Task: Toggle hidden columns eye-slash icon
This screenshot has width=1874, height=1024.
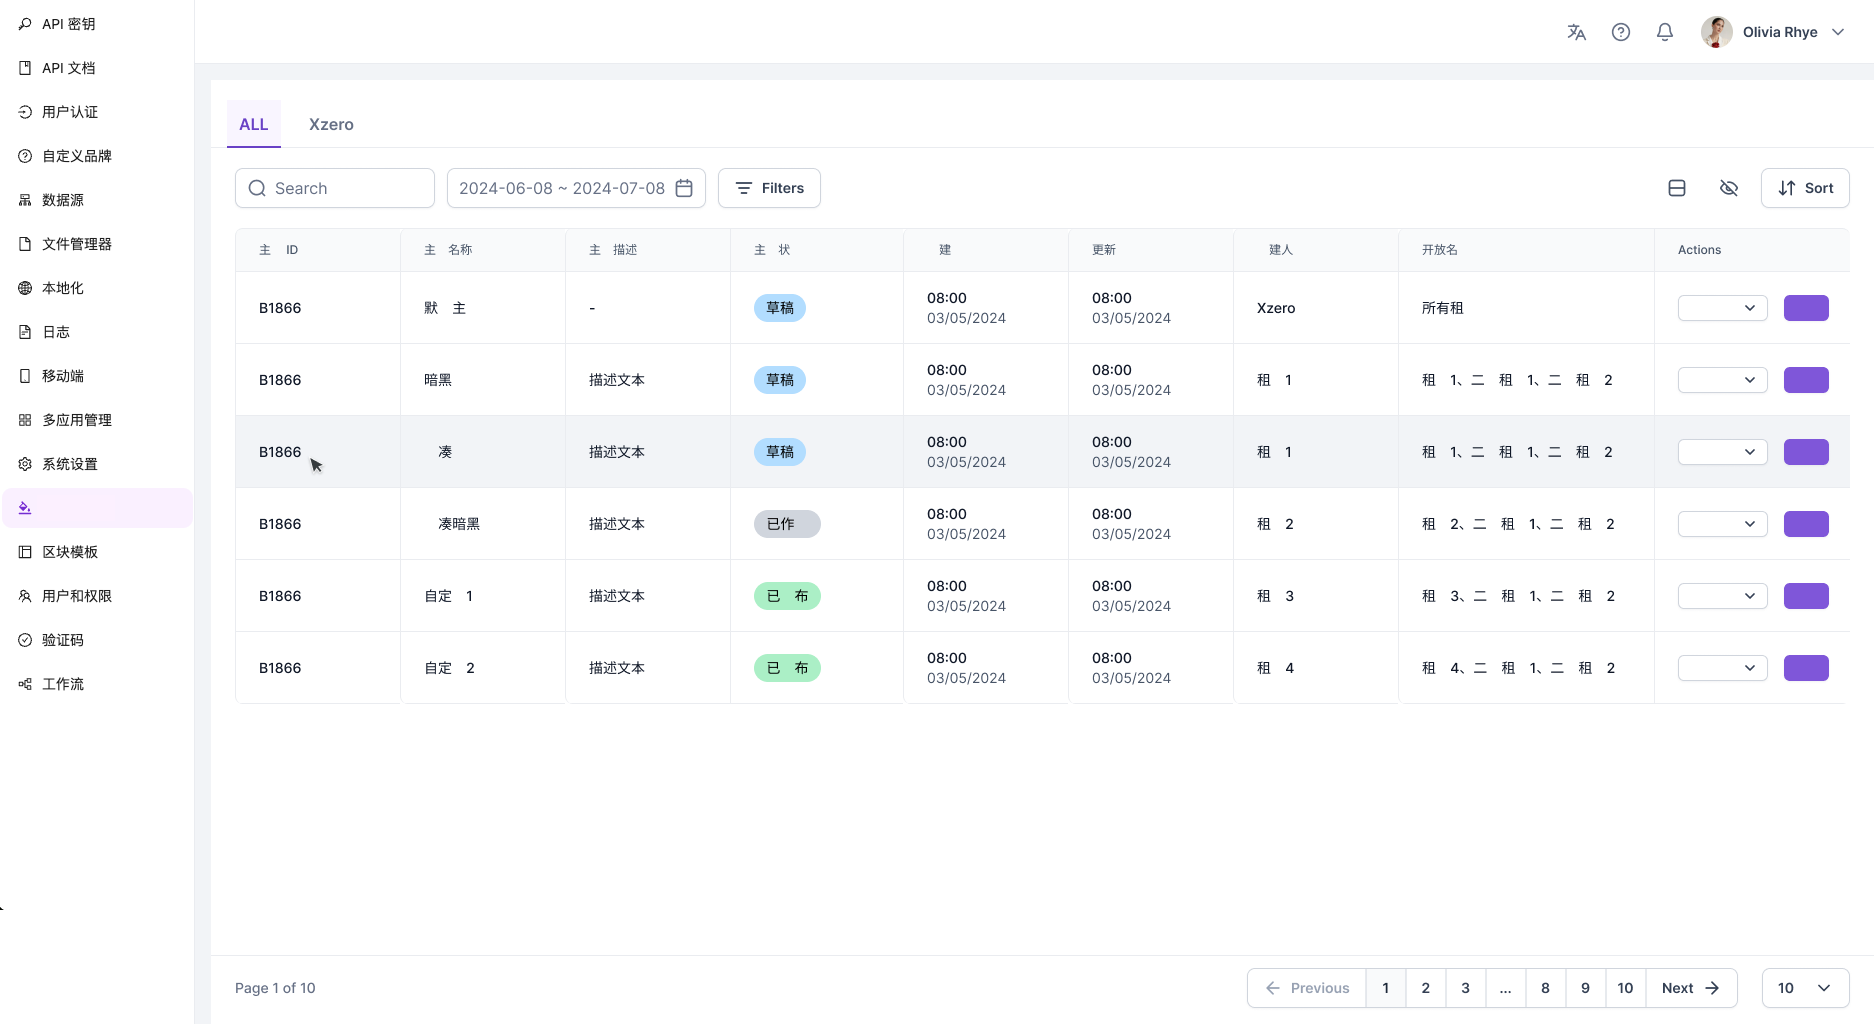Action: coord(1729,188)
